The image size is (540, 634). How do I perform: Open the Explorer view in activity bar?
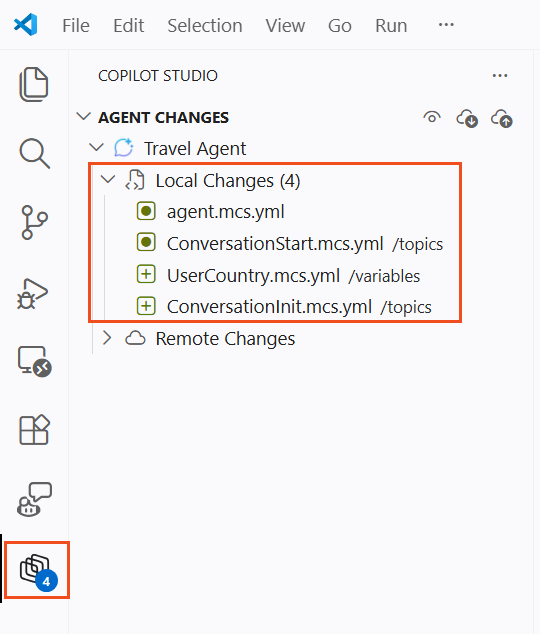pyautogui.click(x=34, y=84)
